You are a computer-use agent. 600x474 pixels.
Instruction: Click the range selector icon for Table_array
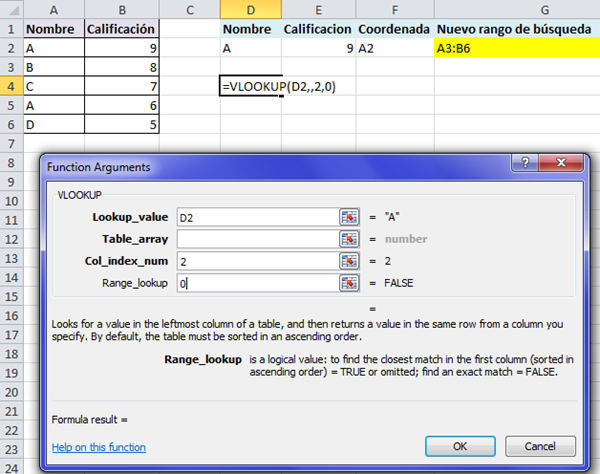click(x=349, y=239)
